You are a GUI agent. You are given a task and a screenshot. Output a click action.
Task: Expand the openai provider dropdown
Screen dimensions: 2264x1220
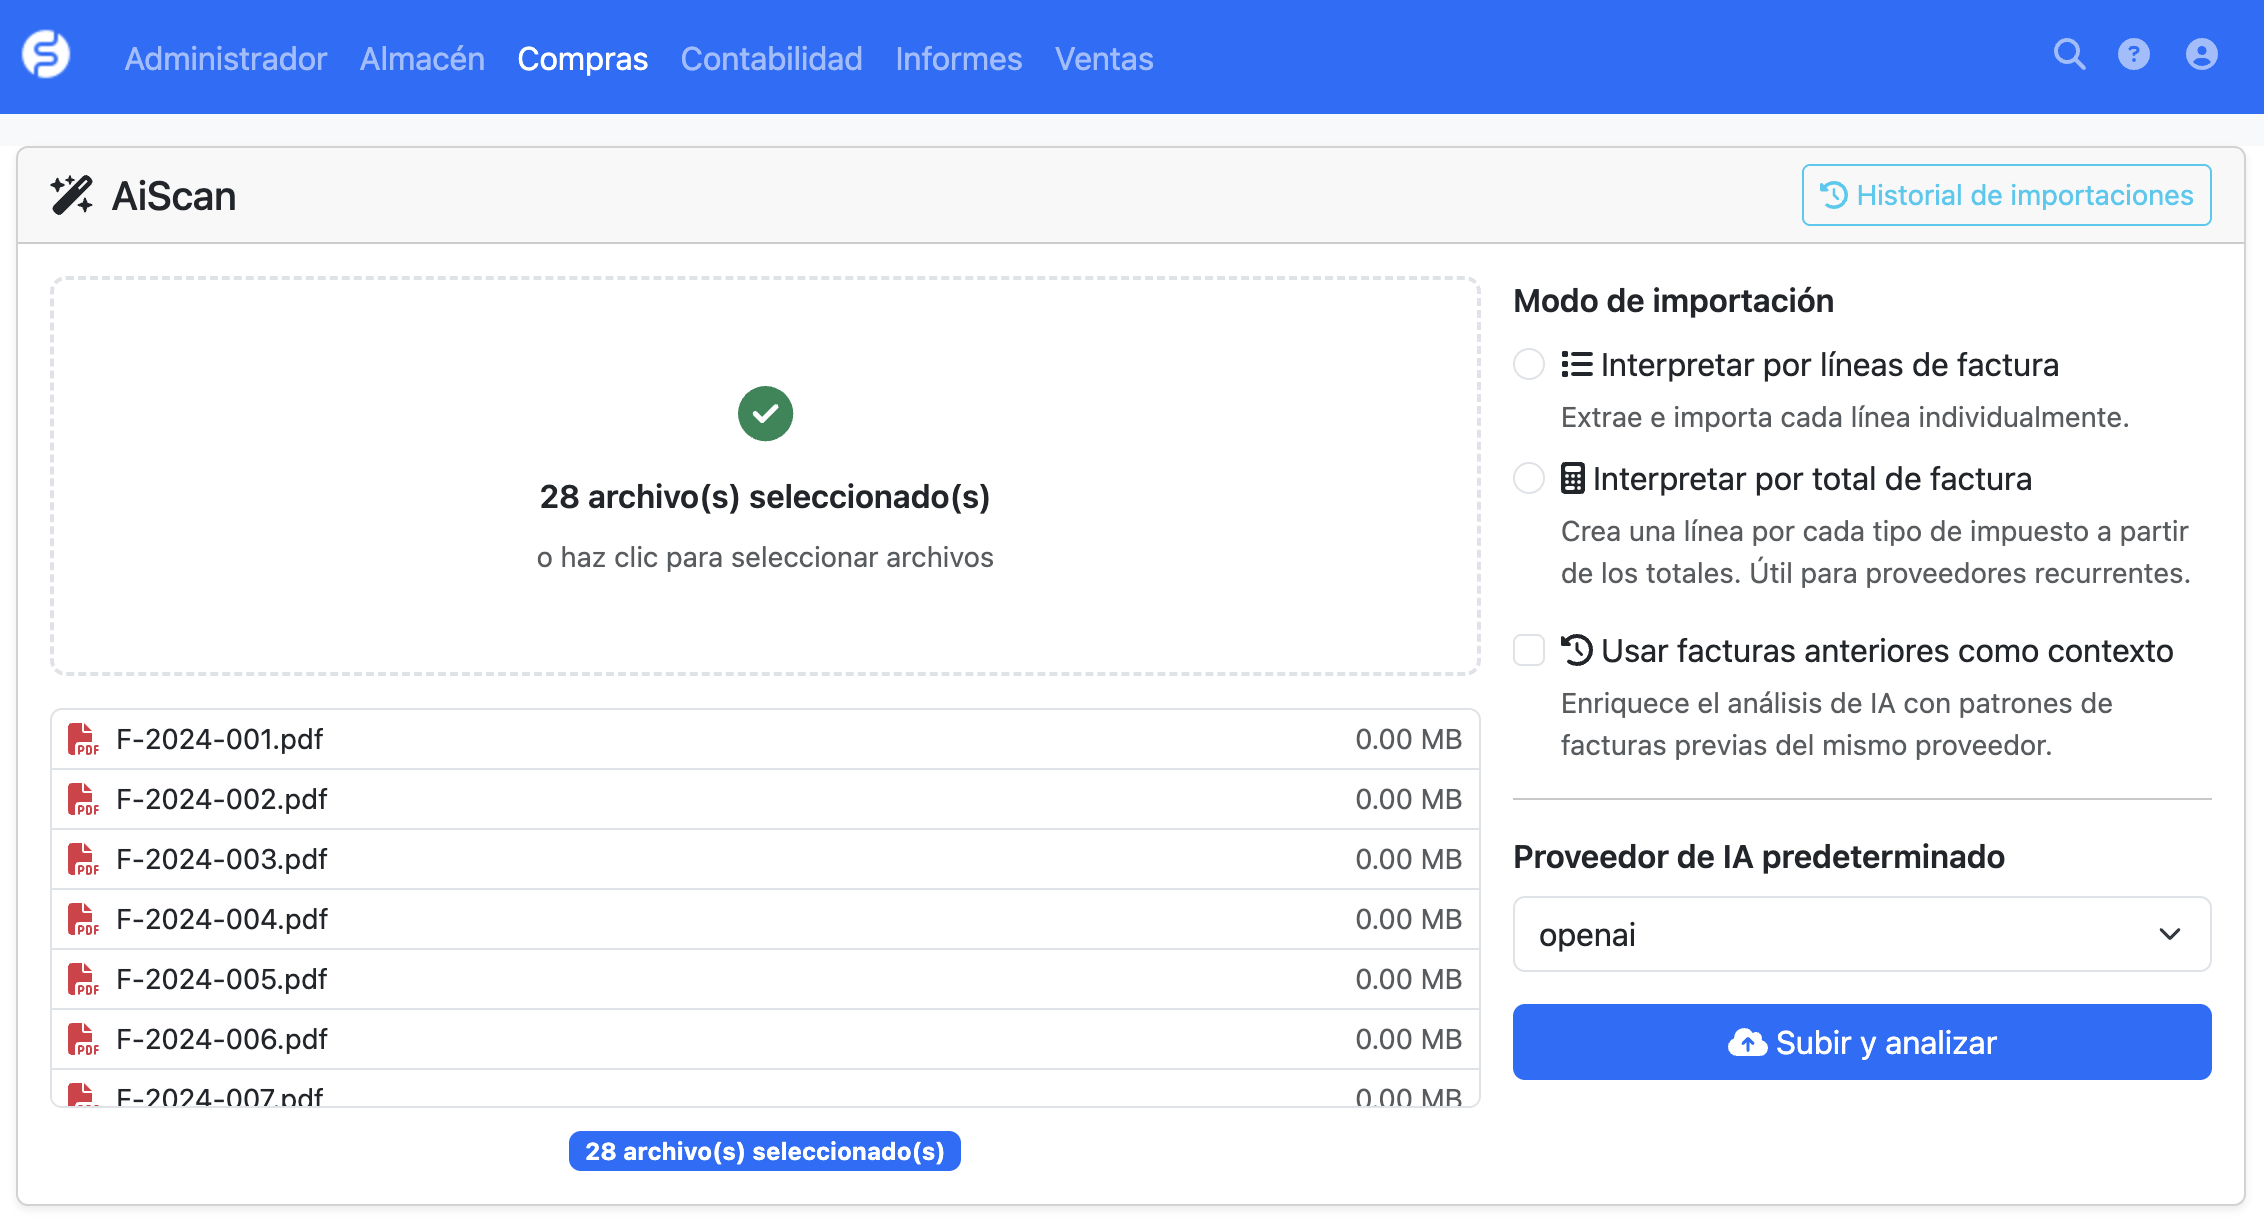(x=1861, y=934)
